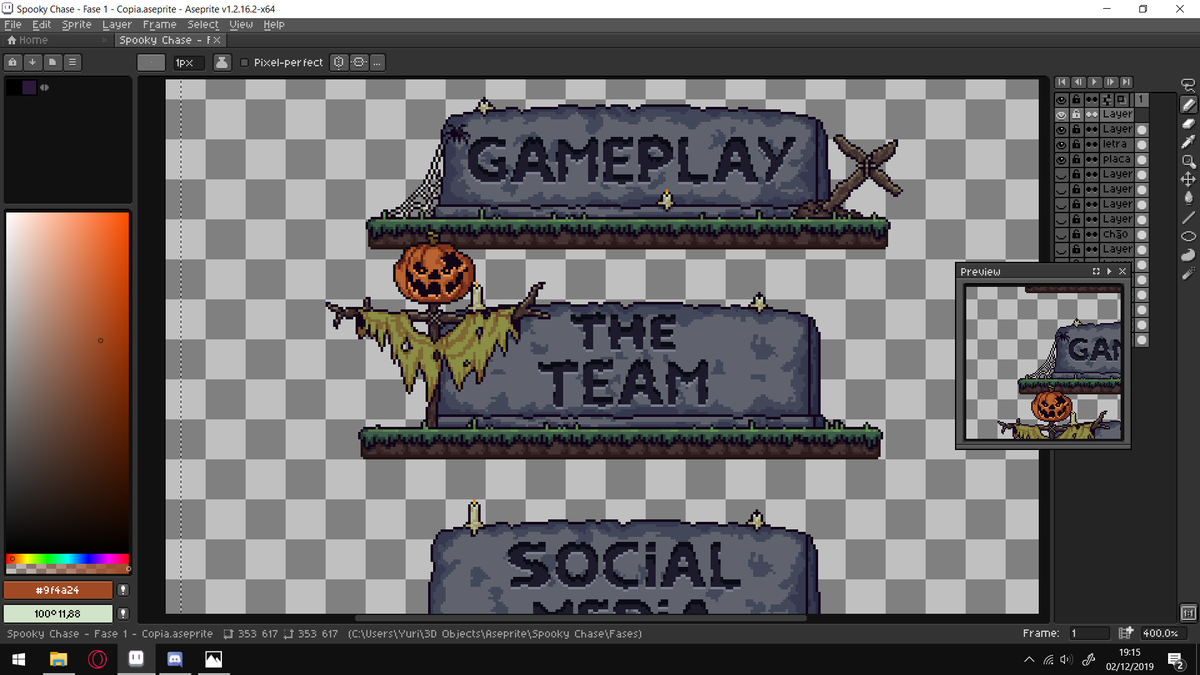Click the Frame number field

1088,633
